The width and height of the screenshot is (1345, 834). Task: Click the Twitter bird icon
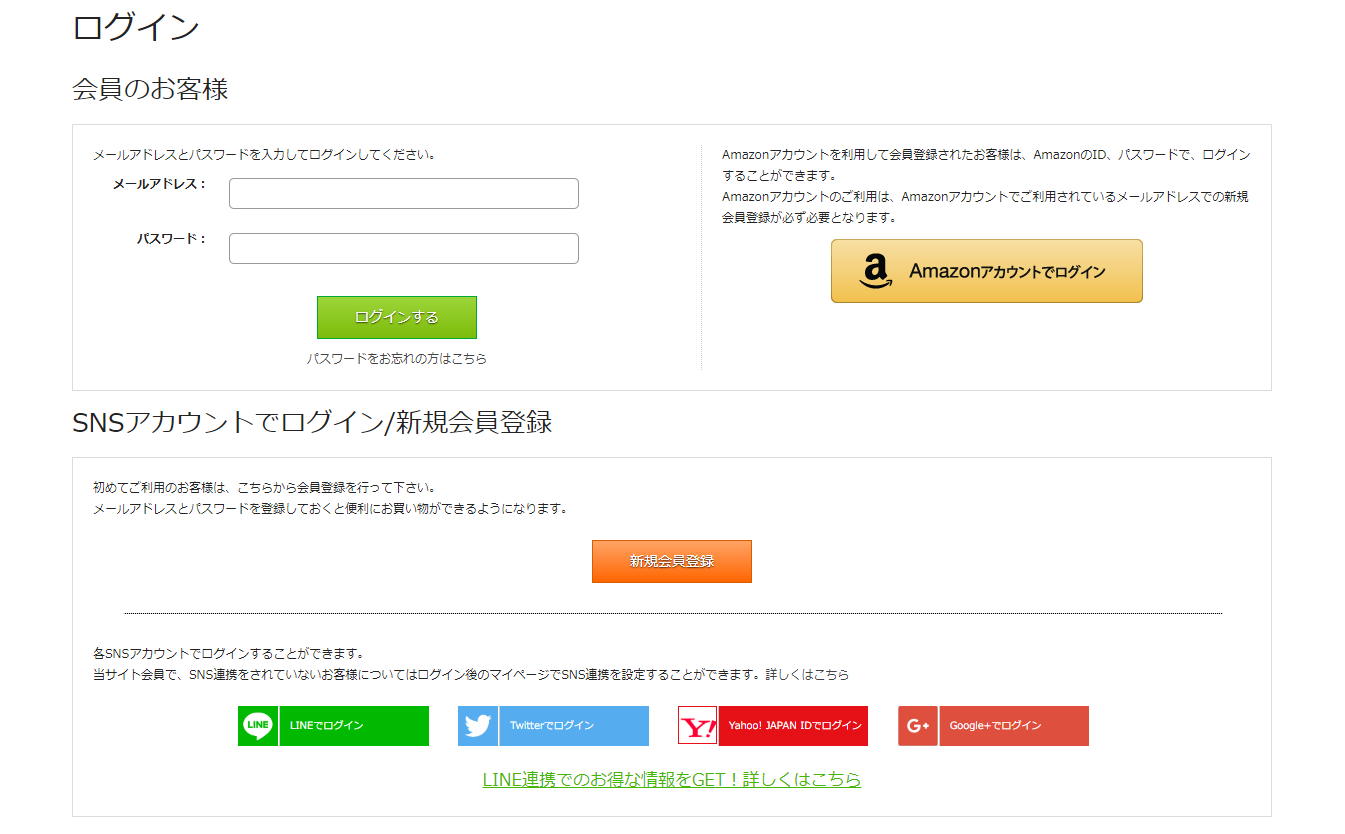478,726
